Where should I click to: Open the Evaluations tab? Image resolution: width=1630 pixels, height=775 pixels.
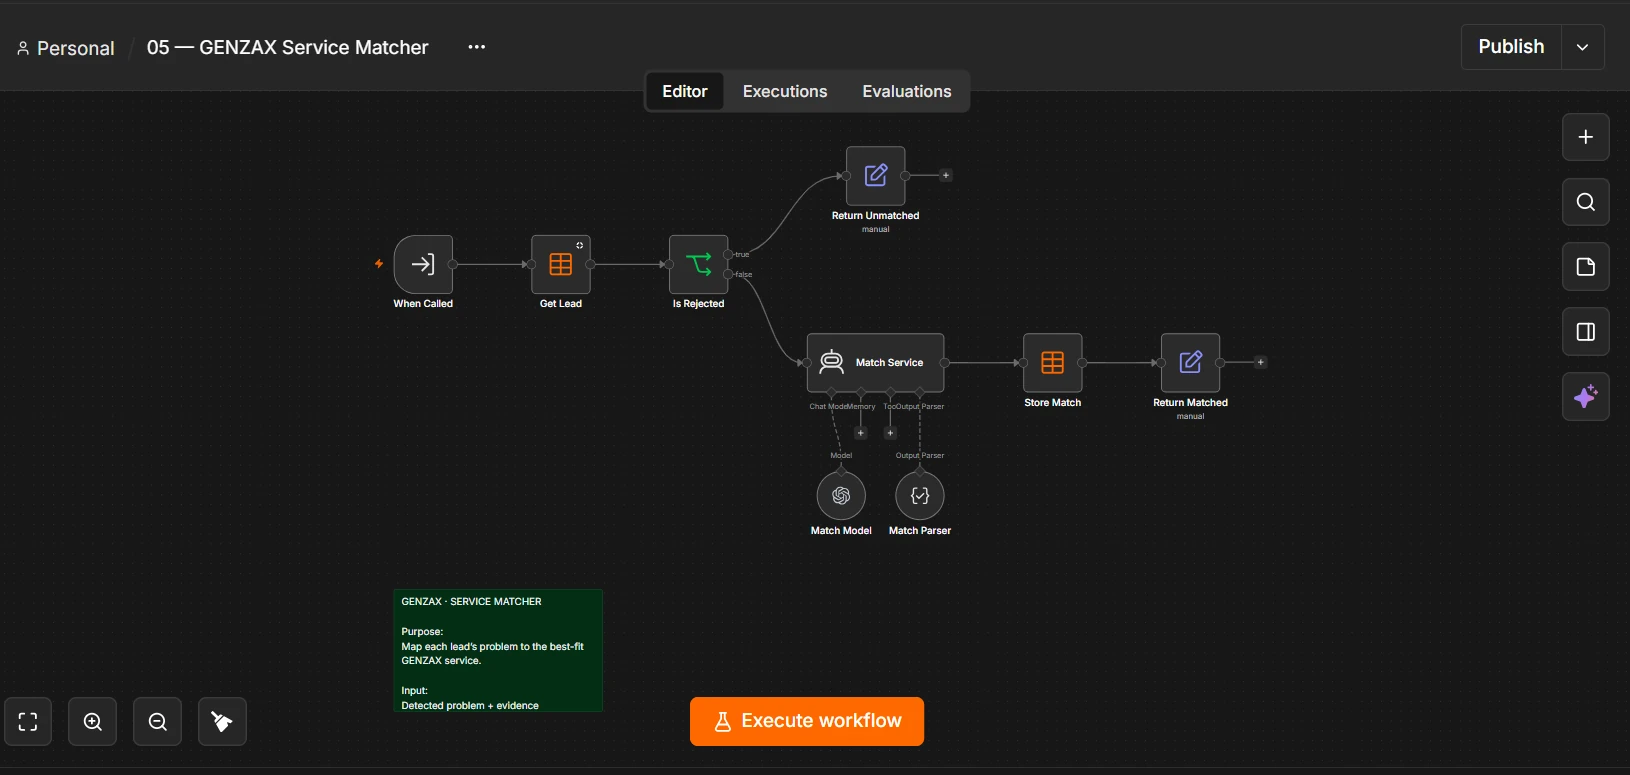(x=907, y=91)
